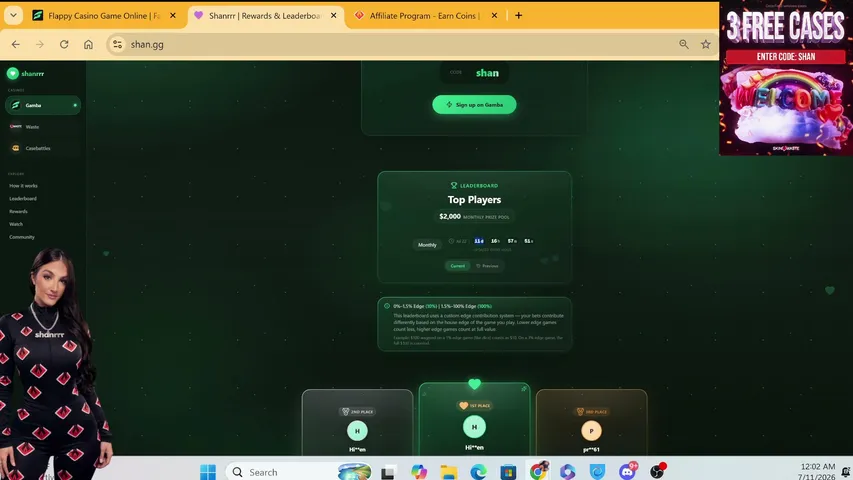Close the Affiliate Program tab

tap(494, 16)
